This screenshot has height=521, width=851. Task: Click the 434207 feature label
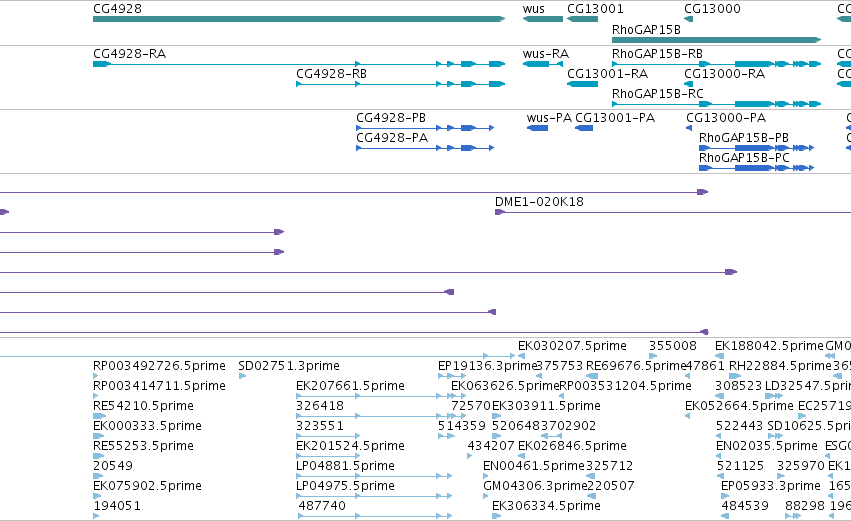[491, 446]
